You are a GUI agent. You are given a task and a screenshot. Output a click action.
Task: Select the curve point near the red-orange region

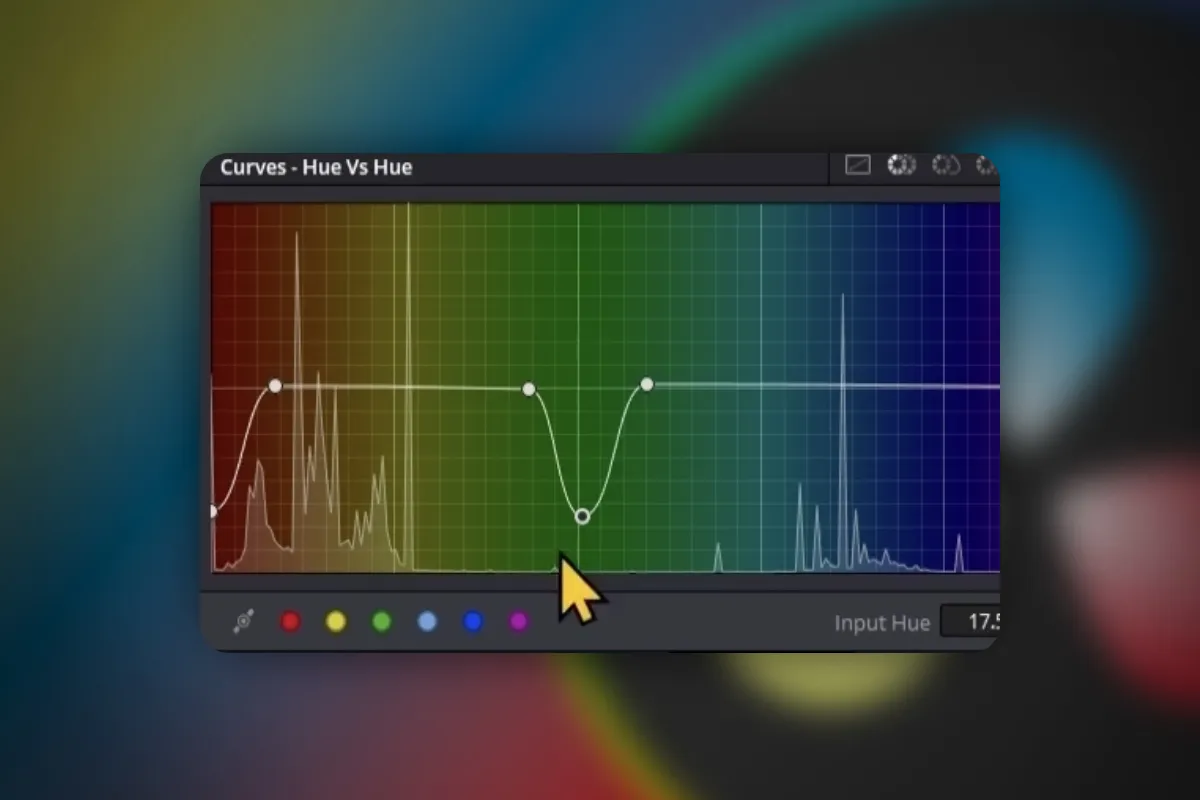[276, 385]
